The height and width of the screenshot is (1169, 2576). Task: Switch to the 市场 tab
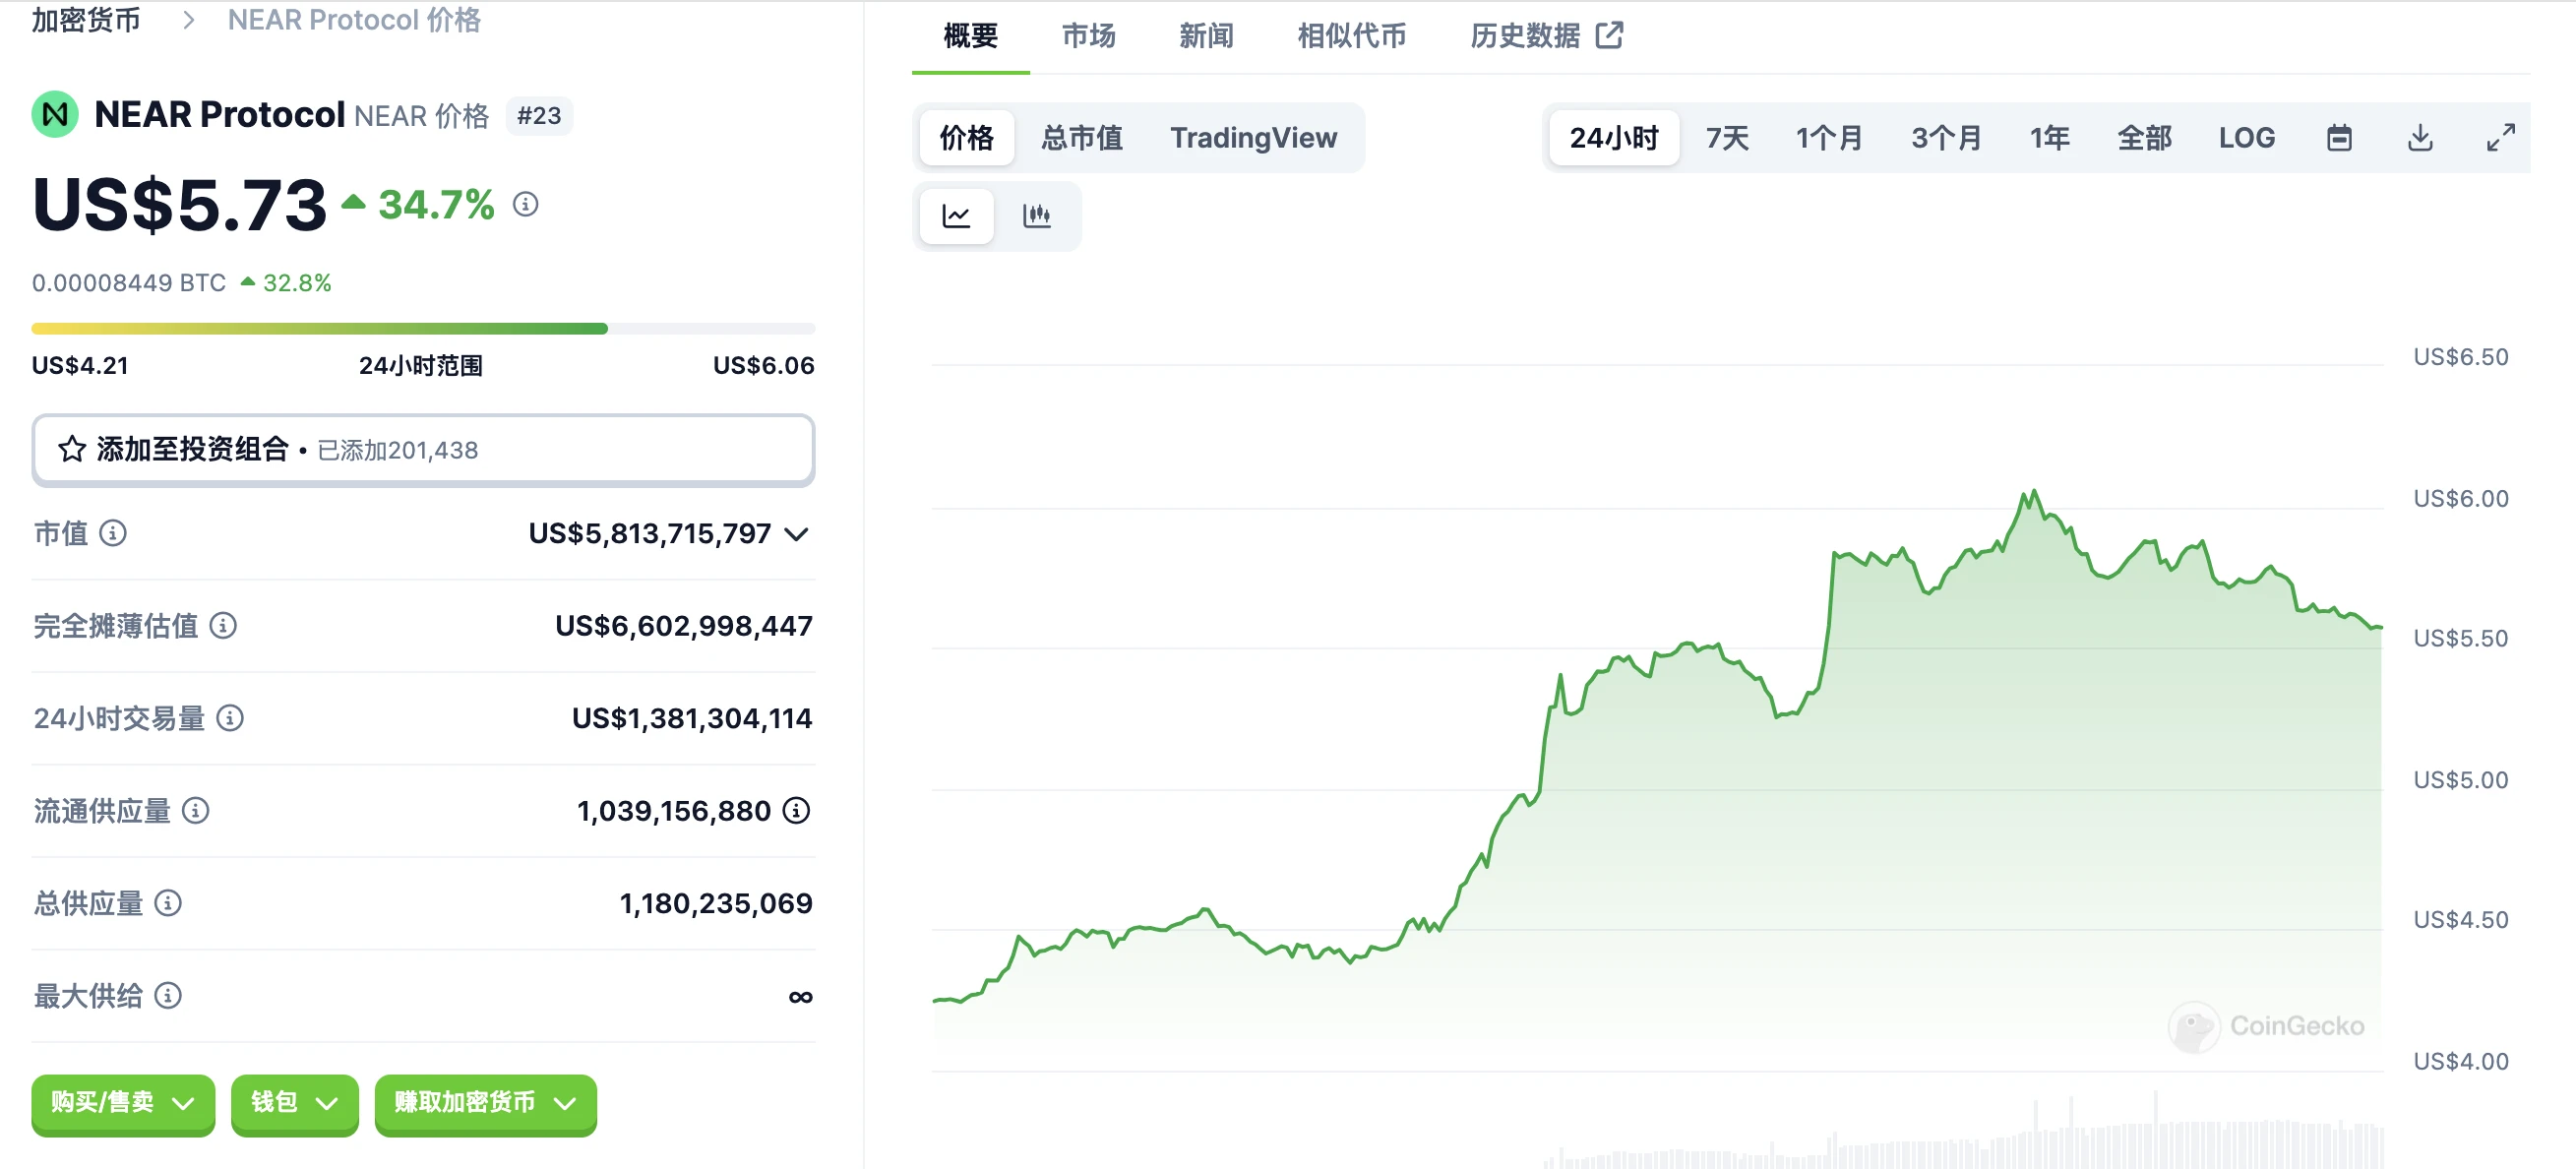pyautogui.click(x=1087, y=36)
